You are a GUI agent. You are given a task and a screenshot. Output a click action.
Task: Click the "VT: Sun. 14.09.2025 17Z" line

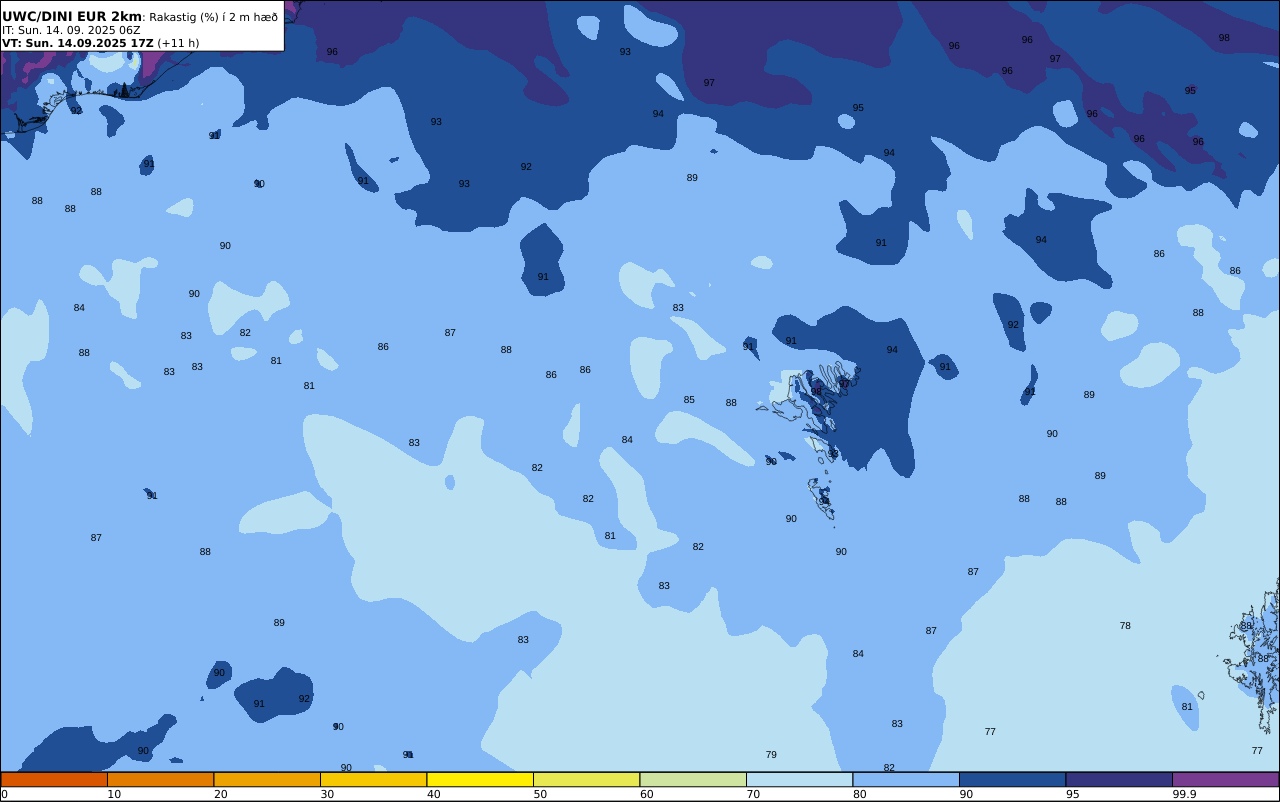(77, 43)
